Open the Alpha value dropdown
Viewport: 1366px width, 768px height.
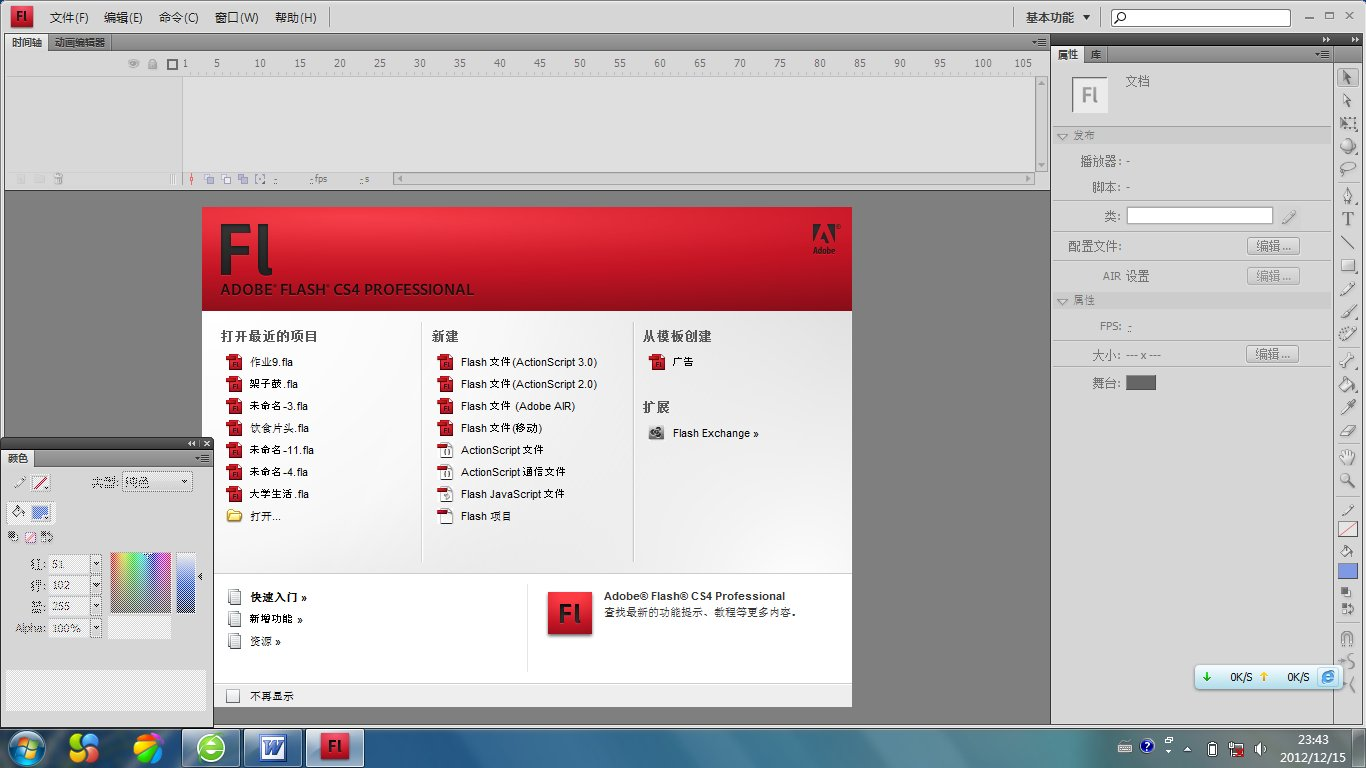[96, 629]
